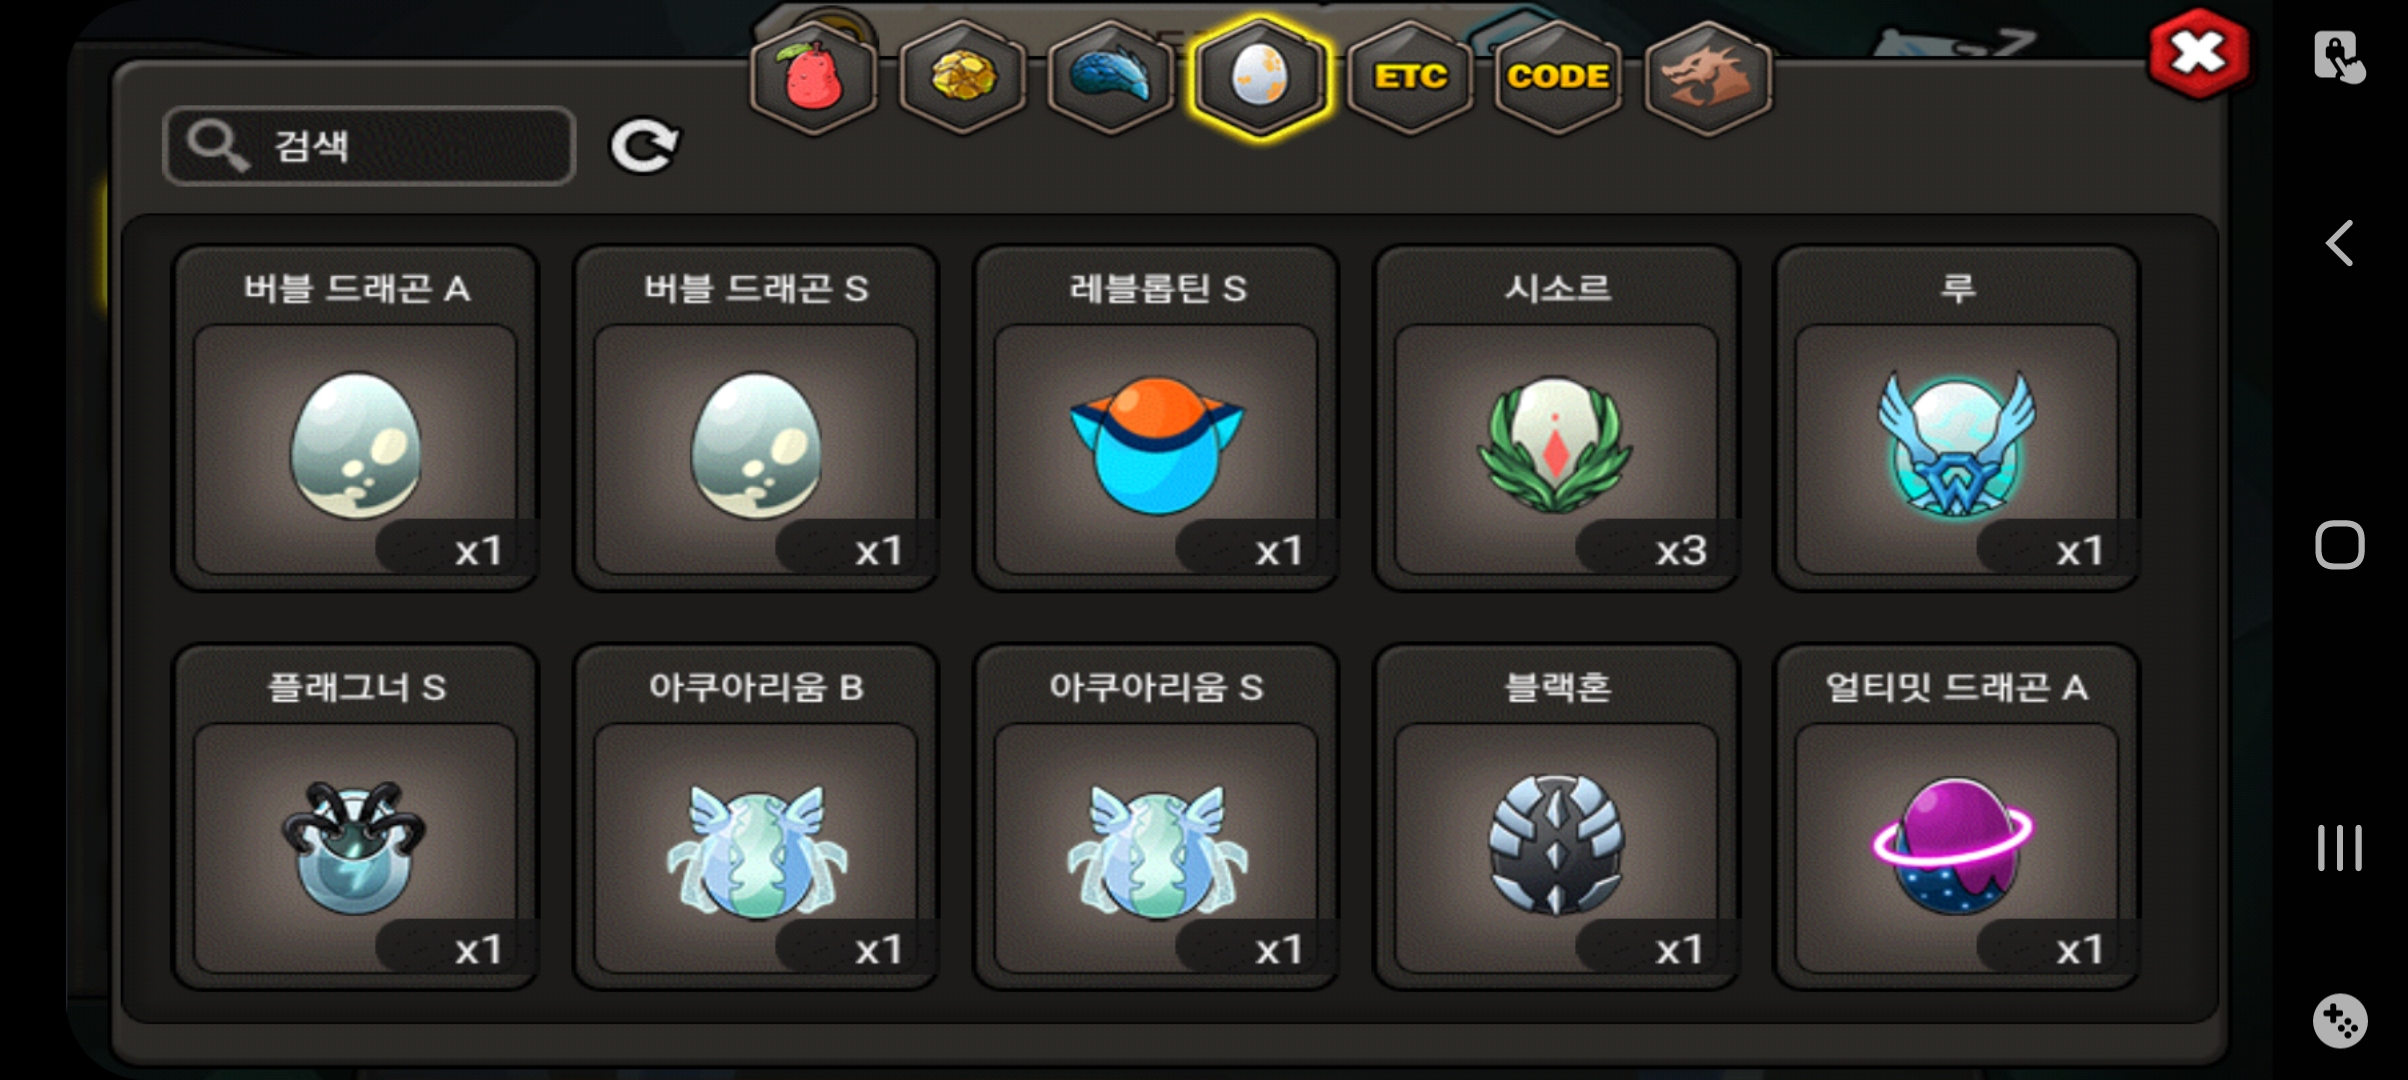The width and height of the screenshot is (2408, 1080).
Task: Select the 버블 드래곤 A egg
Action: [356, 418]
